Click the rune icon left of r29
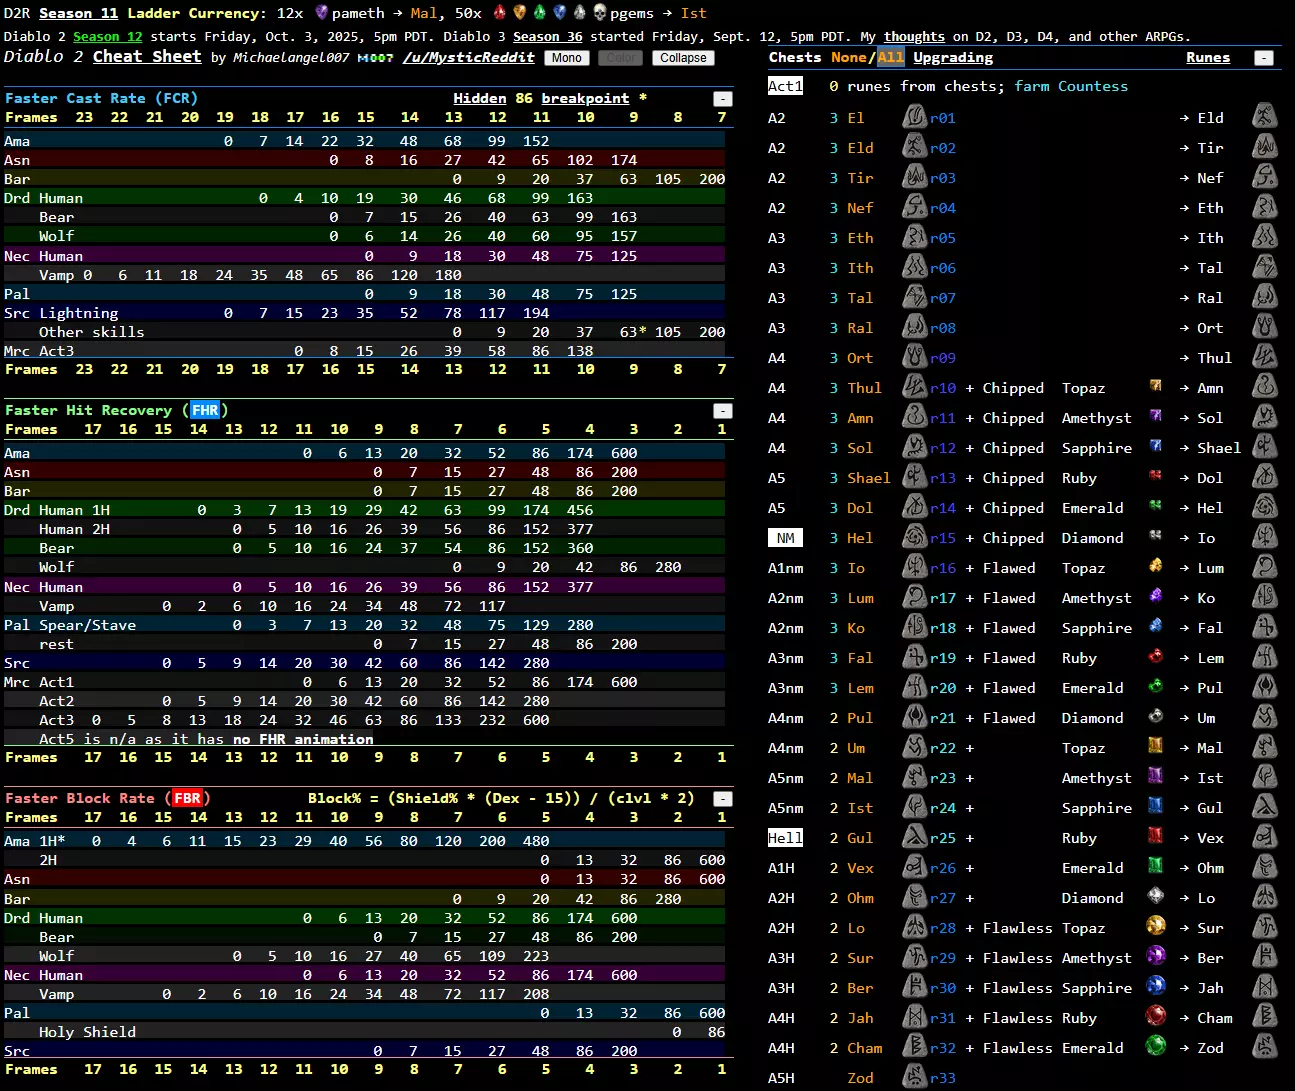Screen dimensions: 1295x1091 click(x=915, y=957)
